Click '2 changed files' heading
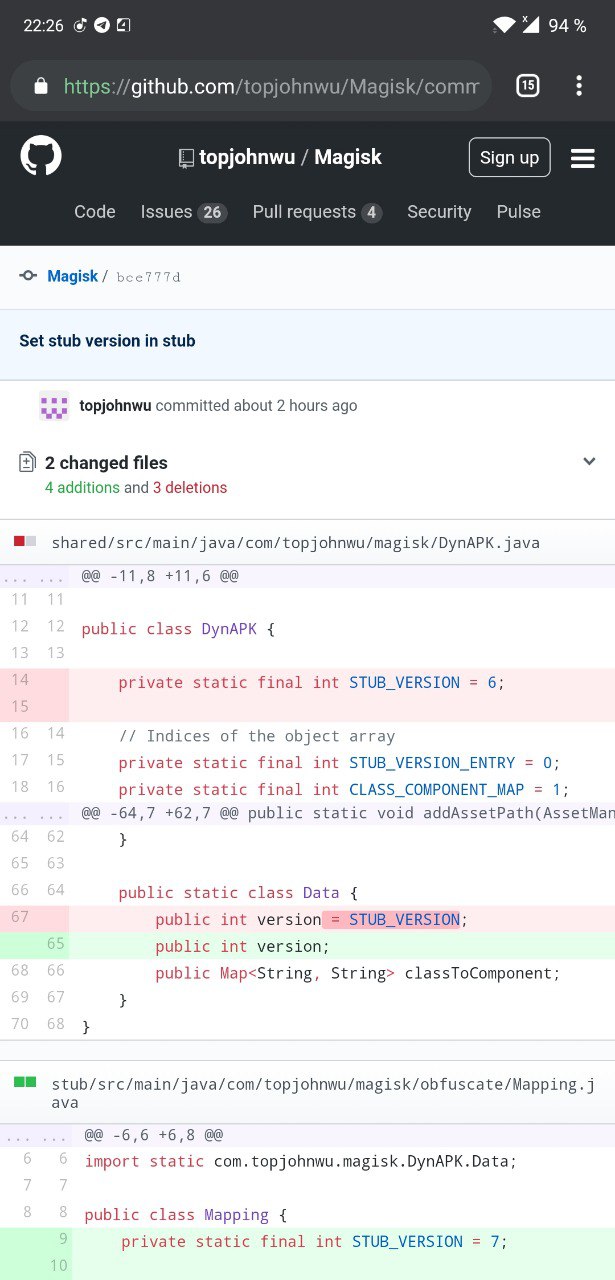 pos(106,463)
